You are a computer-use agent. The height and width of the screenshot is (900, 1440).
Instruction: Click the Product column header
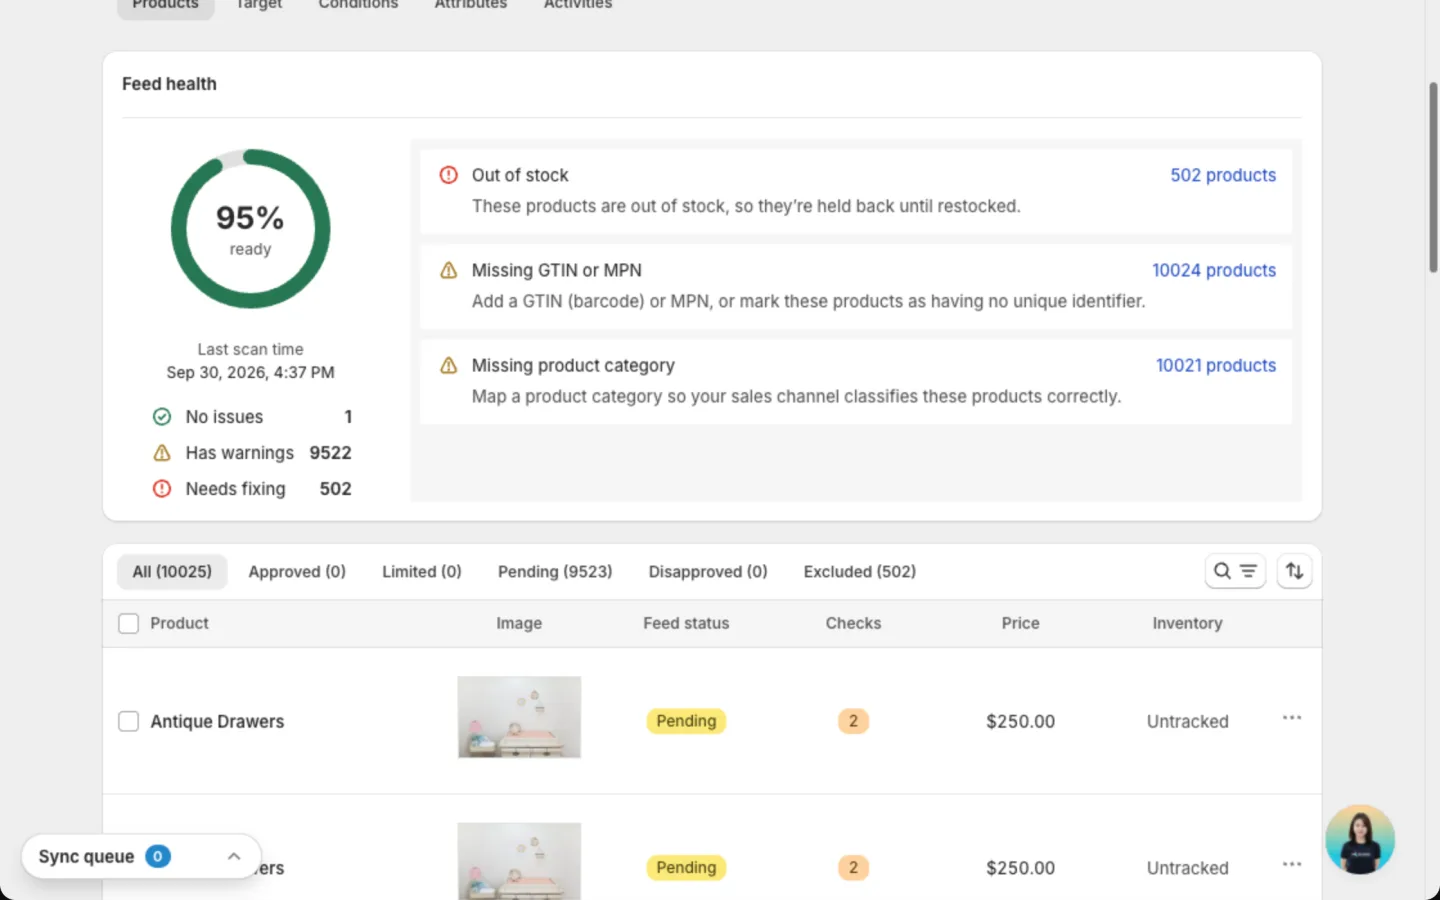180,623
